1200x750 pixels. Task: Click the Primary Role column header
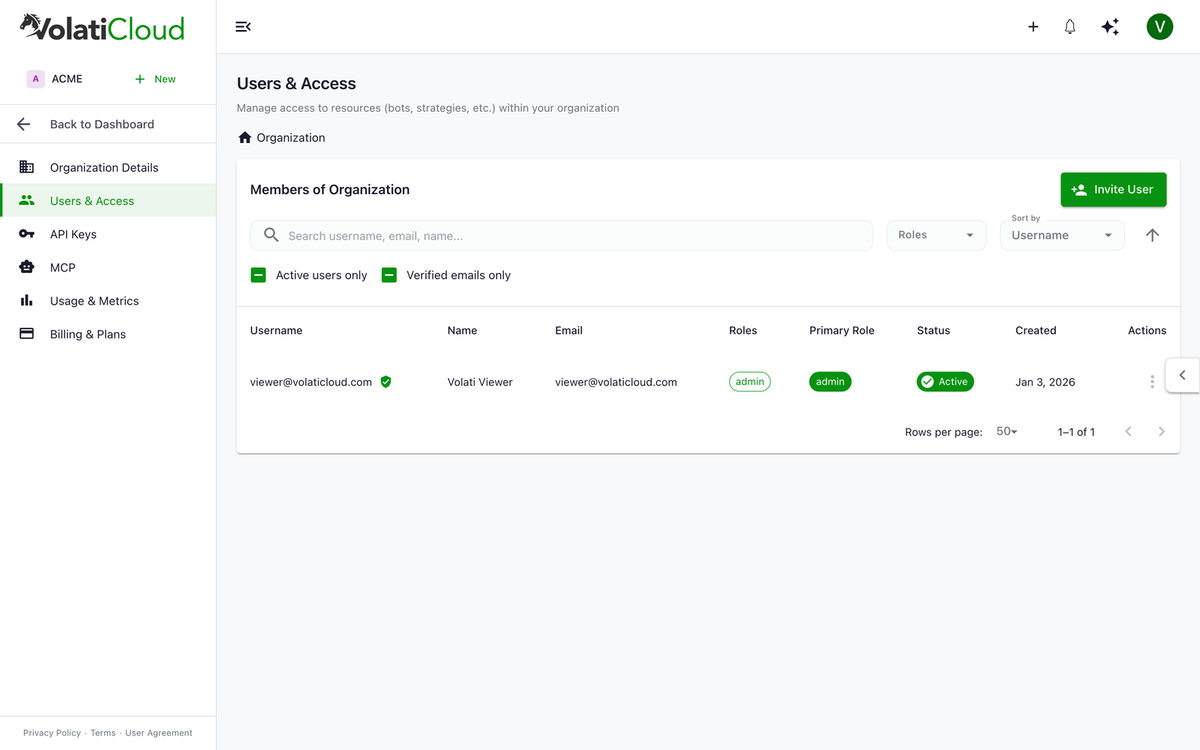(842, 330)
